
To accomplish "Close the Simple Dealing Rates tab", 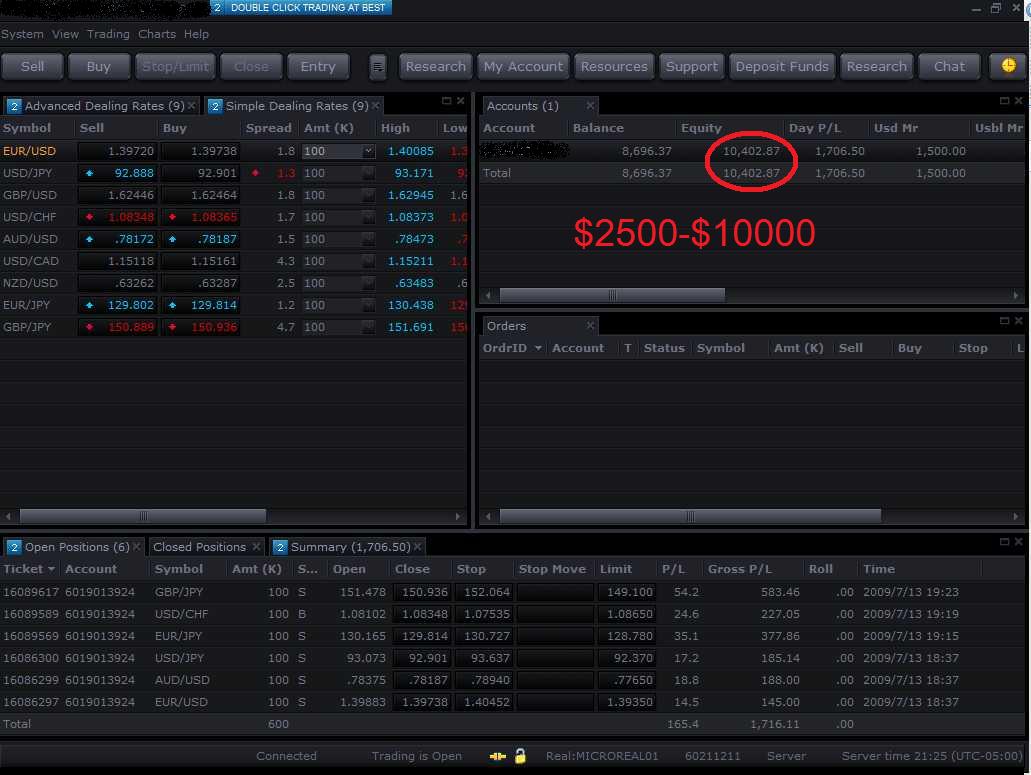I will pos(375,105).
